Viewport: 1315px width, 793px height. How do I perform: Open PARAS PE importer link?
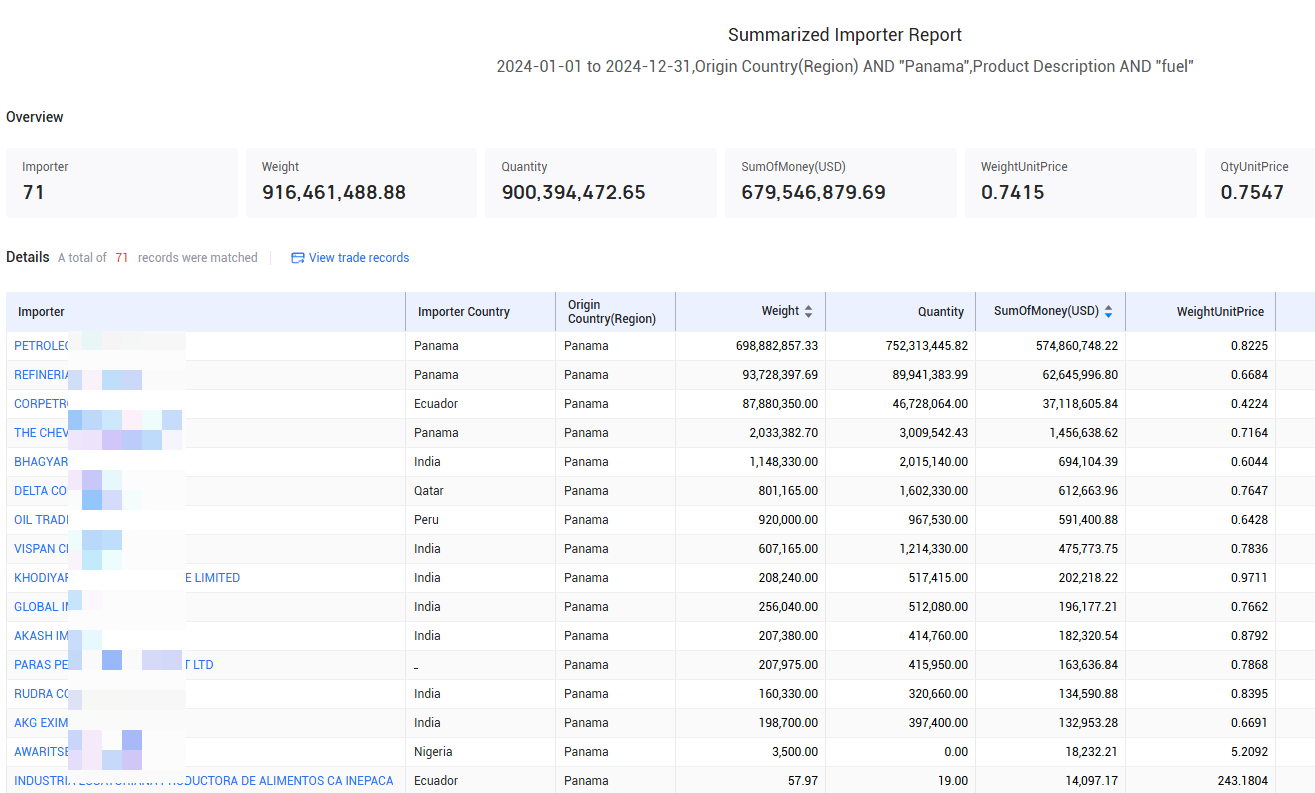[114, 665]
